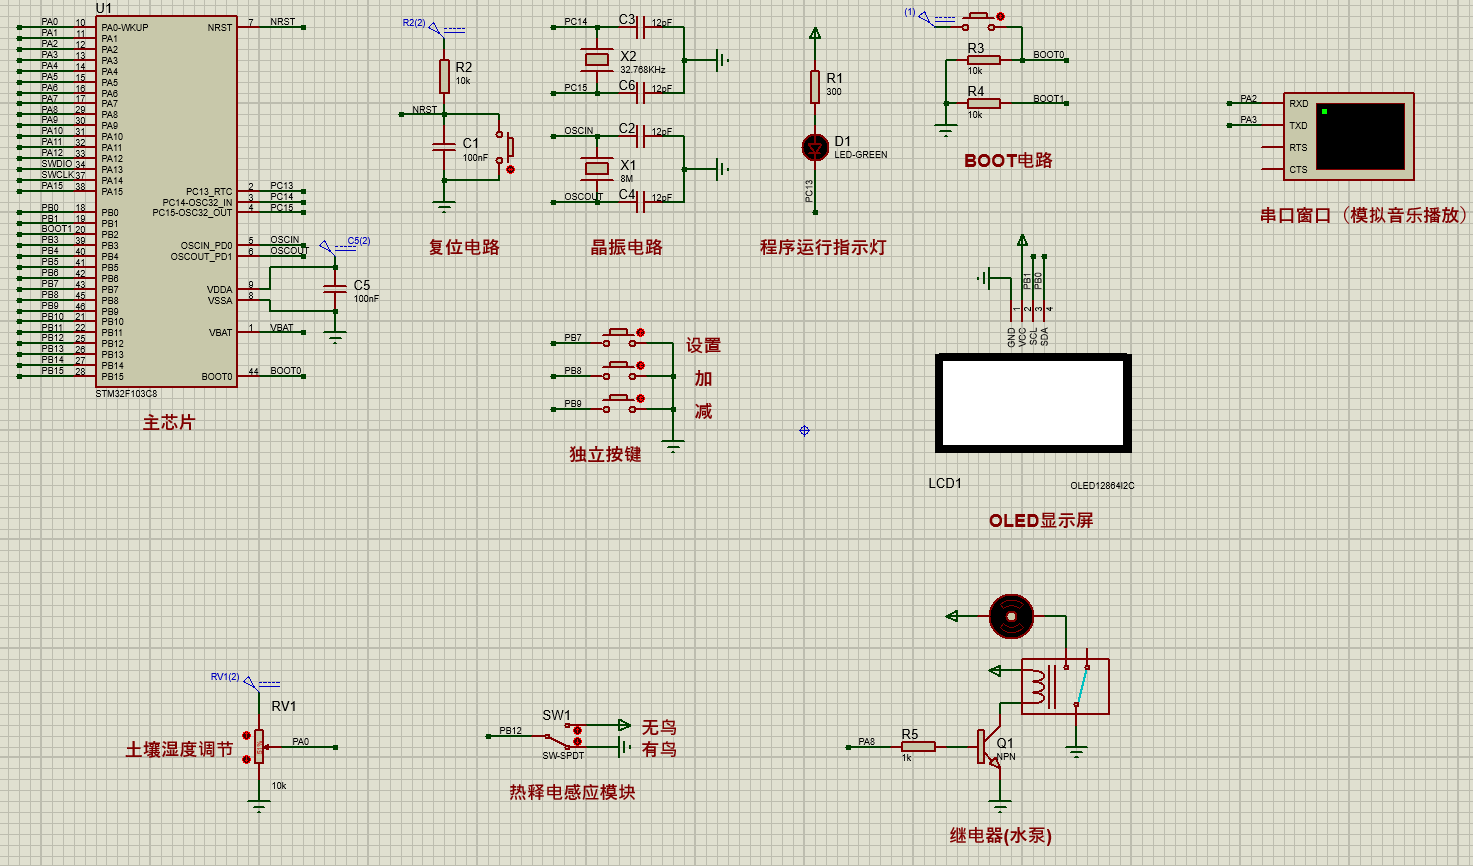
Task: Click RV1 upper red adjust dot
Action: point(247,735)
